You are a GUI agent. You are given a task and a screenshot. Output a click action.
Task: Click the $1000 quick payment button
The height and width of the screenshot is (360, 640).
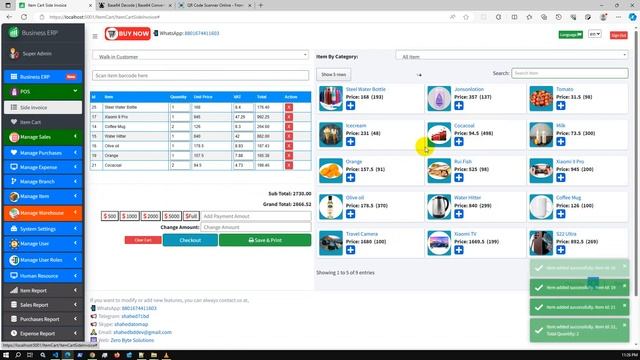(129, 216)
